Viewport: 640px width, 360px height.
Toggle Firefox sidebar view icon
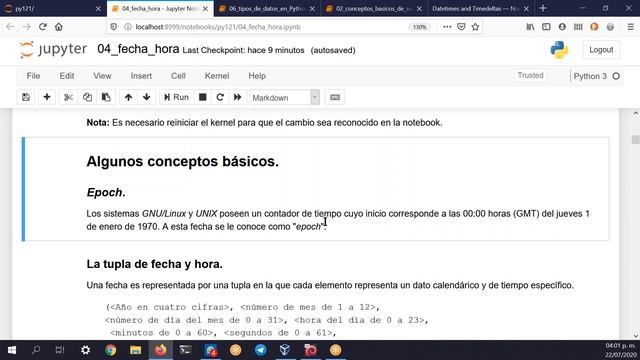(546, 27)
